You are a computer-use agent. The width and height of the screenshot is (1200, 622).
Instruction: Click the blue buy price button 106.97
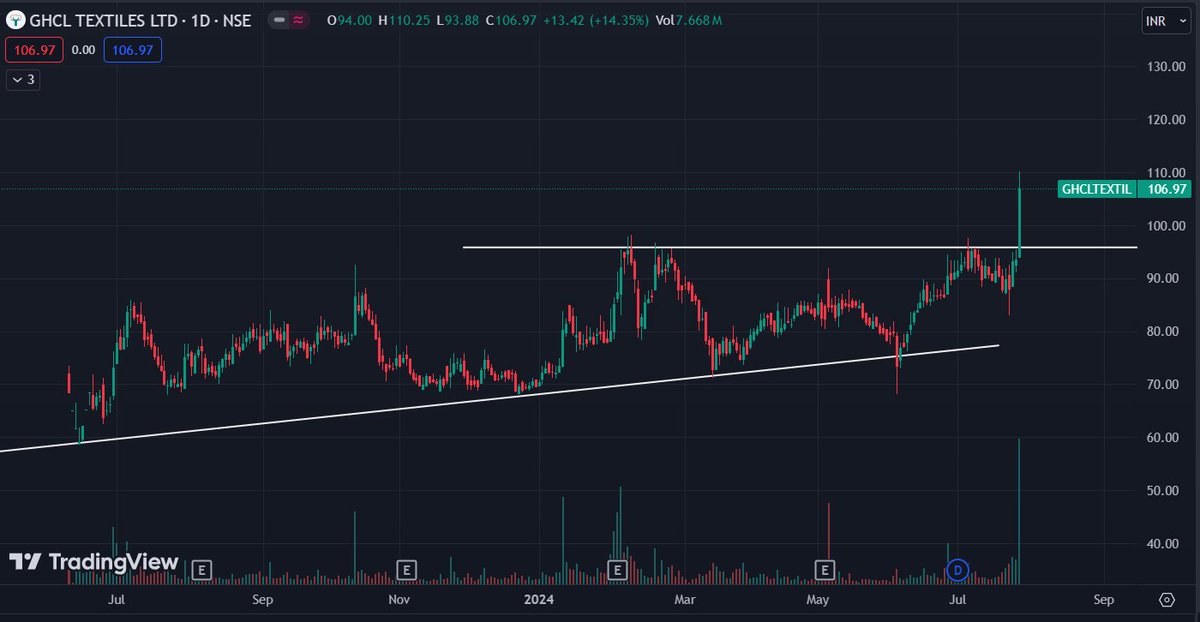coord(134,49)
